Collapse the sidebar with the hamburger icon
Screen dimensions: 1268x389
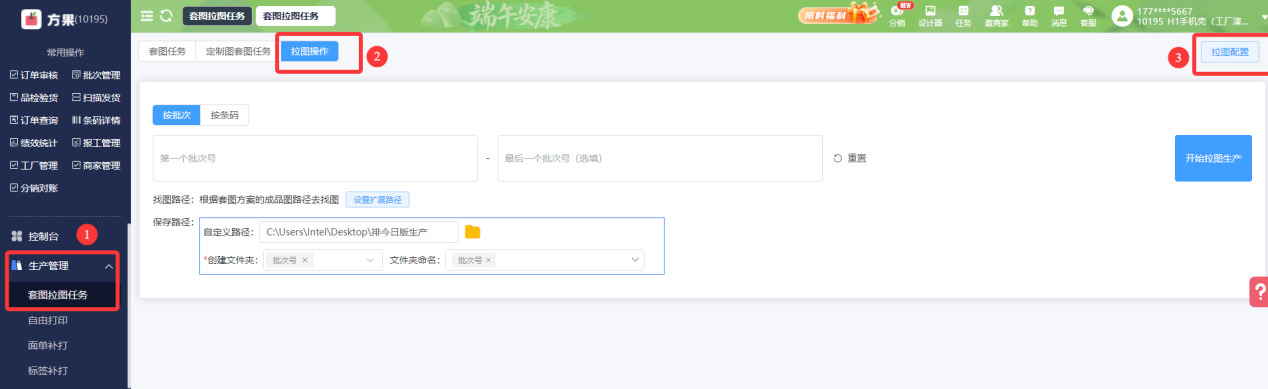[148, 16]
